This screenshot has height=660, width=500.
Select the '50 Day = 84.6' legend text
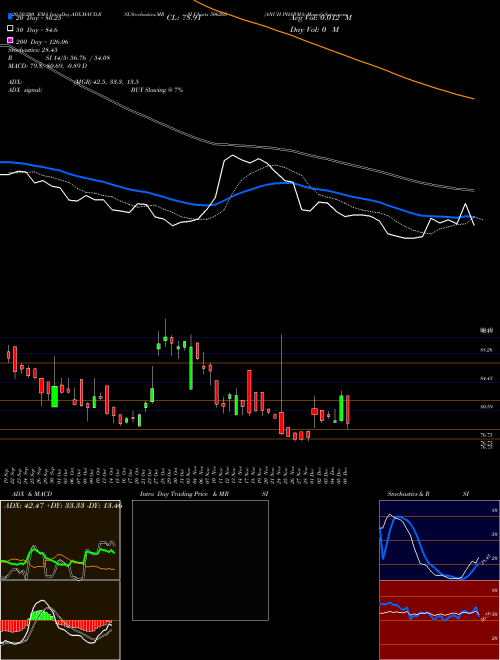tap(37, 30)
